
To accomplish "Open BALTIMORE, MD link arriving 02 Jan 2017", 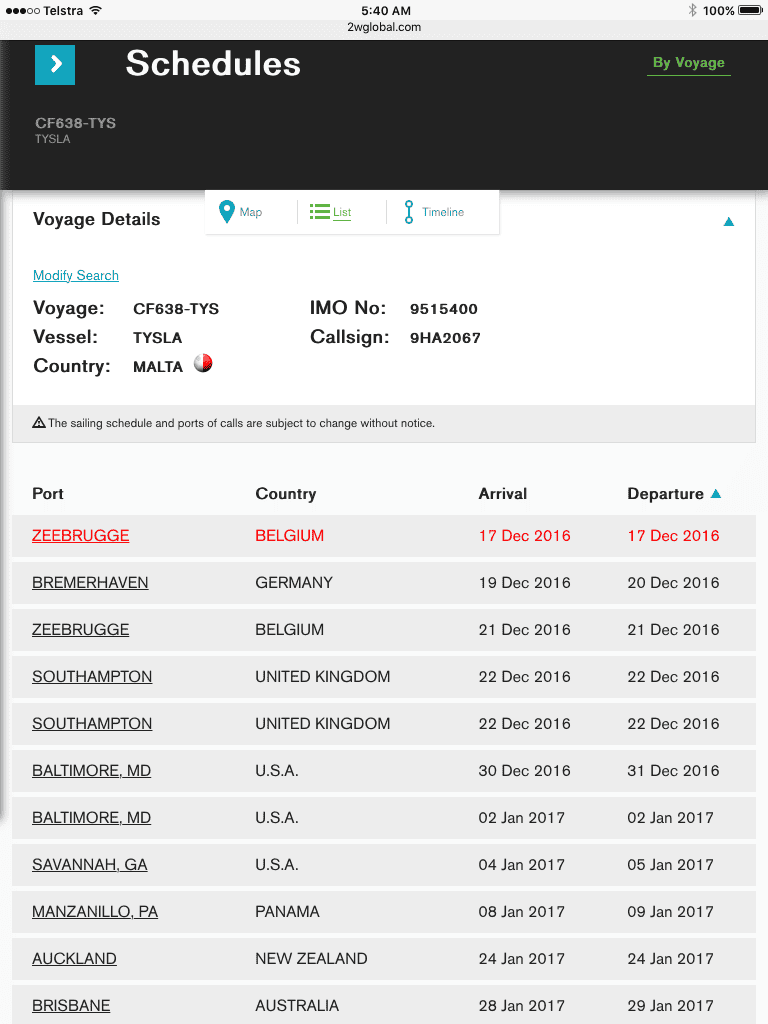I will 91,818.
